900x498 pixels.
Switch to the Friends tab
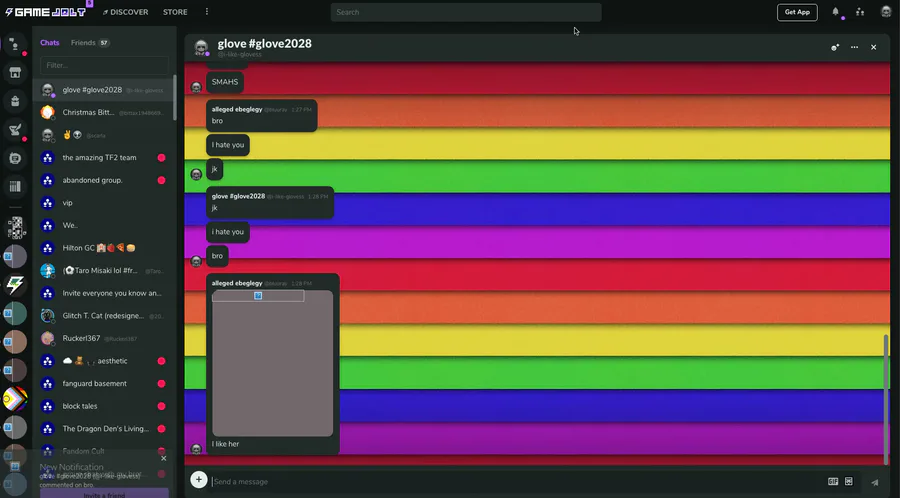pyautogui.click(x=90, y=42)
